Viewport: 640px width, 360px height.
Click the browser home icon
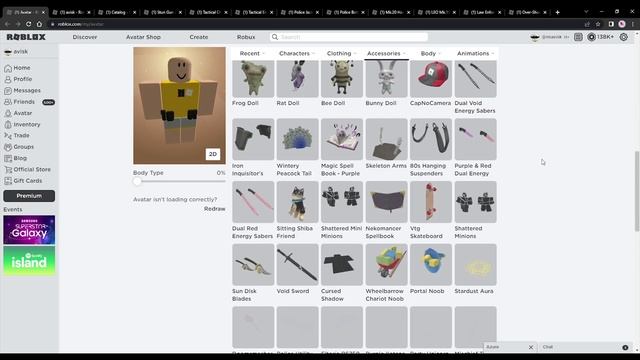[39, 24]
